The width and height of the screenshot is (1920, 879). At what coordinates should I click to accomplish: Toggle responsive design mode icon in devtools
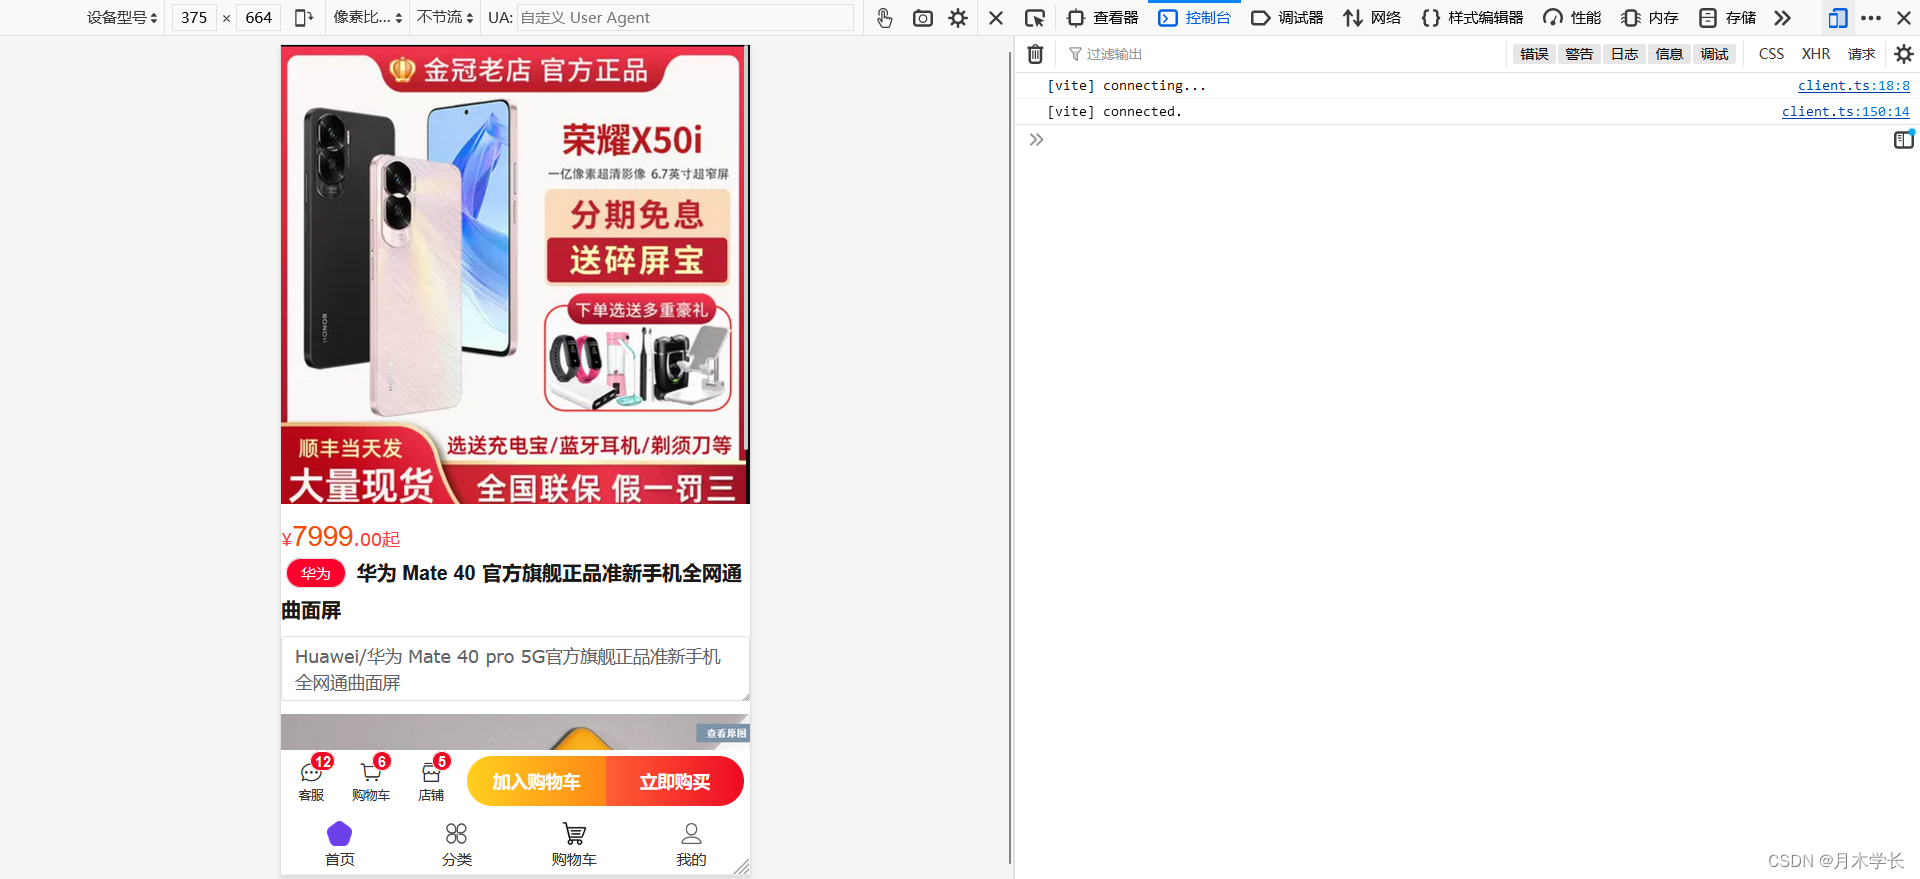click(1837, 18)
